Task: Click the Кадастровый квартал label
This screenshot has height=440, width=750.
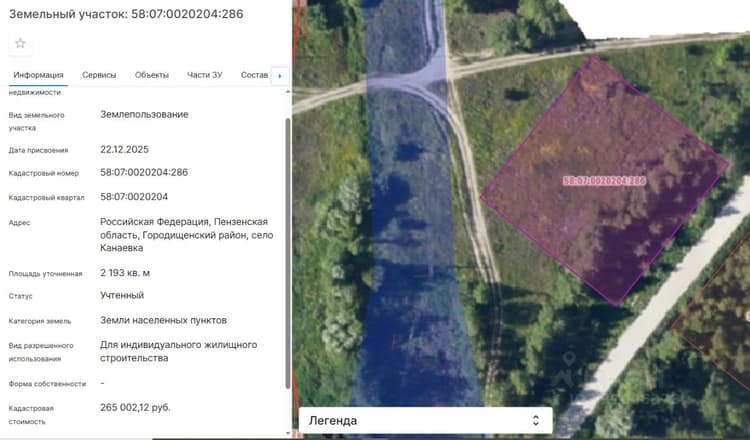Action: (x=46, y=198)
